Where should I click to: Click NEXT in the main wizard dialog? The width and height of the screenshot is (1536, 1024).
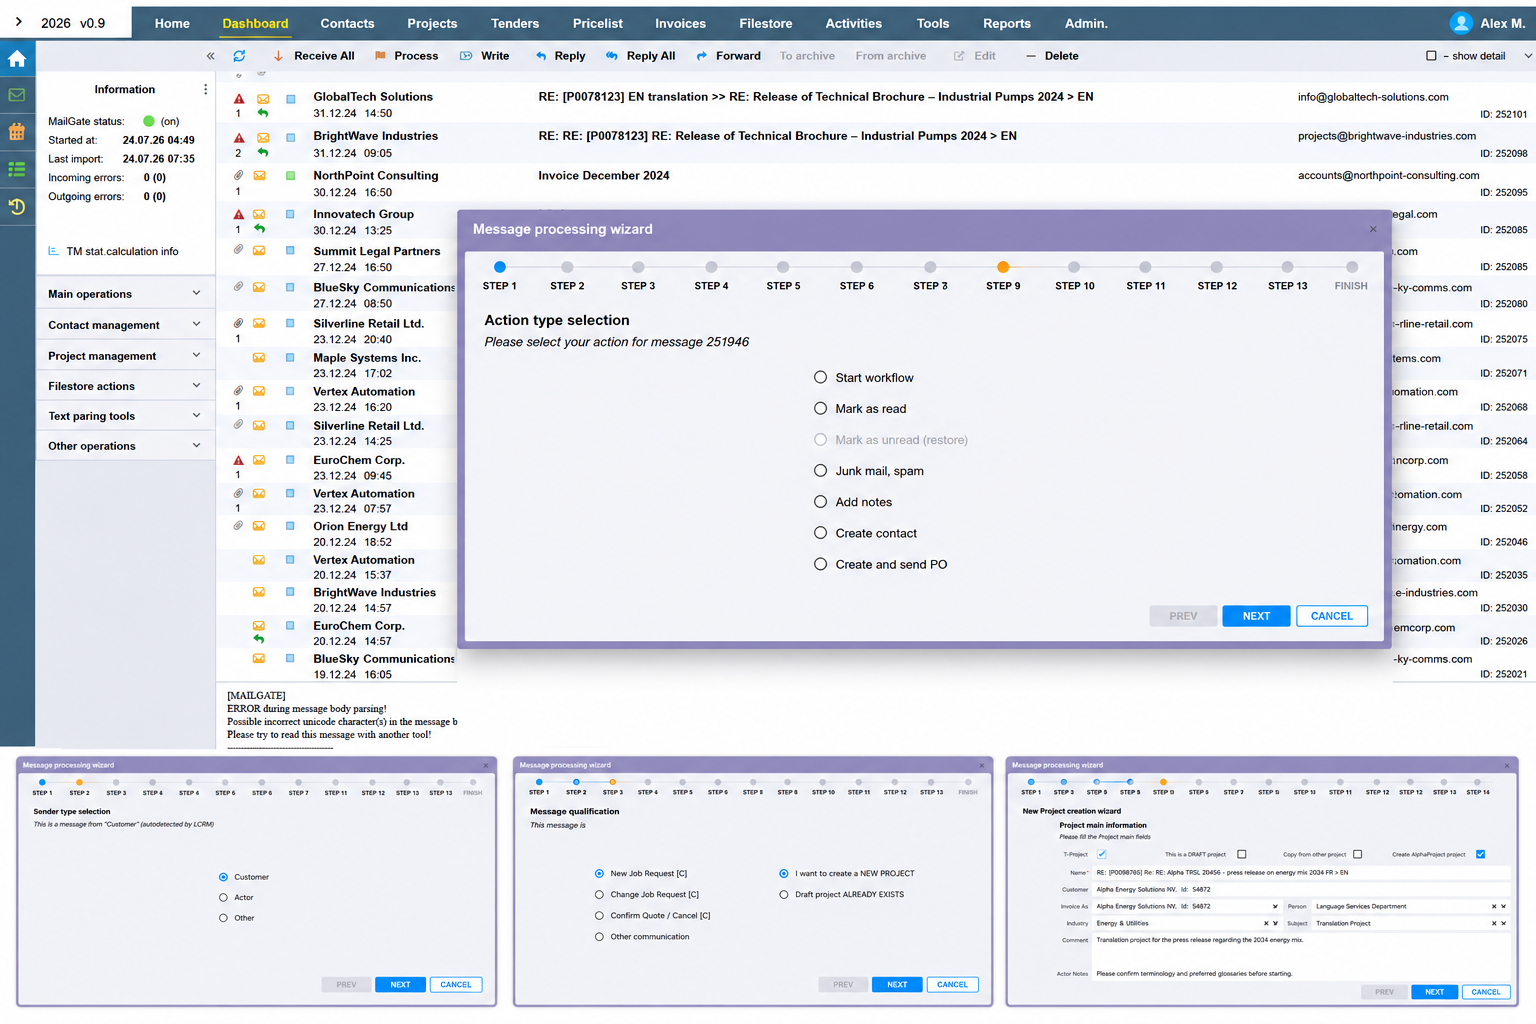(x=1256, y=616)
